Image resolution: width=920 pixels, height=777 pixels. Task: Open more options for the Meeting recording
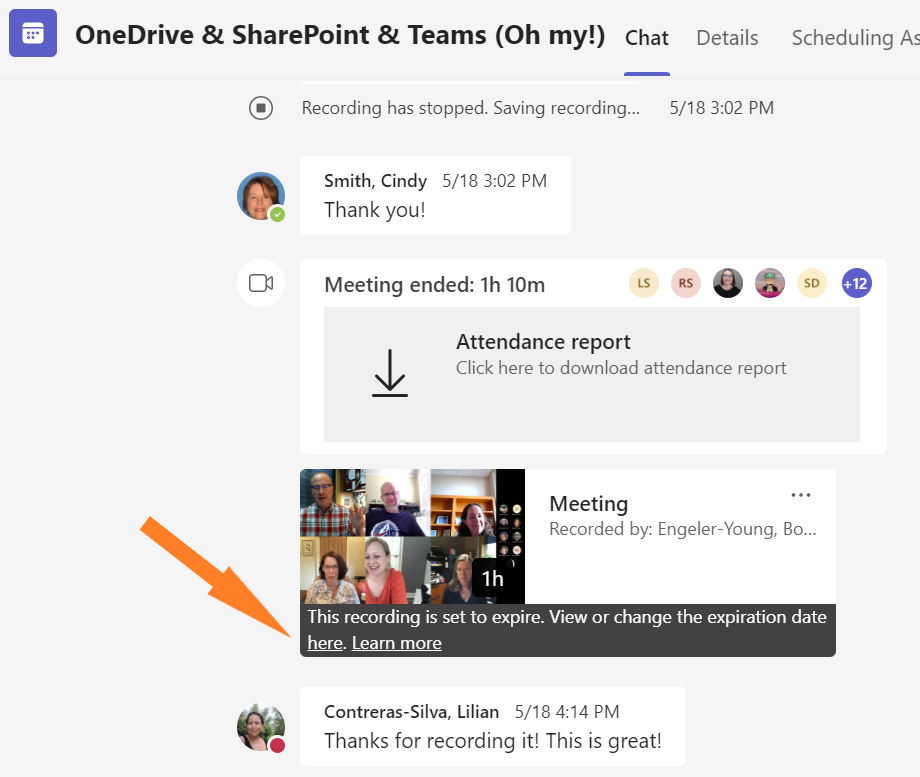coord(801,495)
